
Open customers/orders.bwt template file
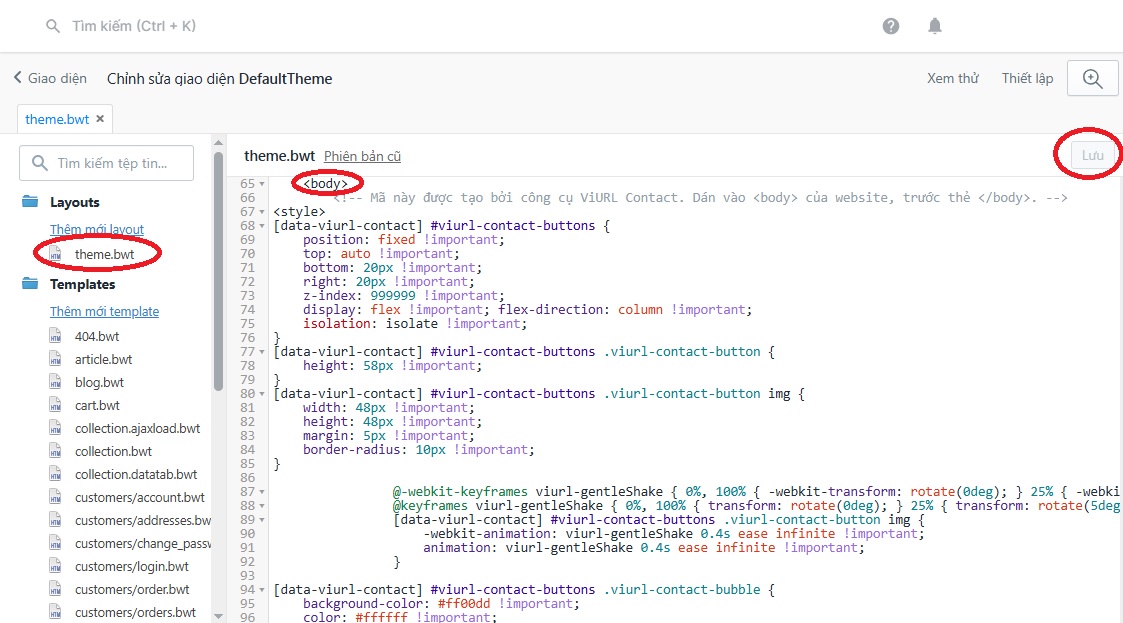pos(135,612)
